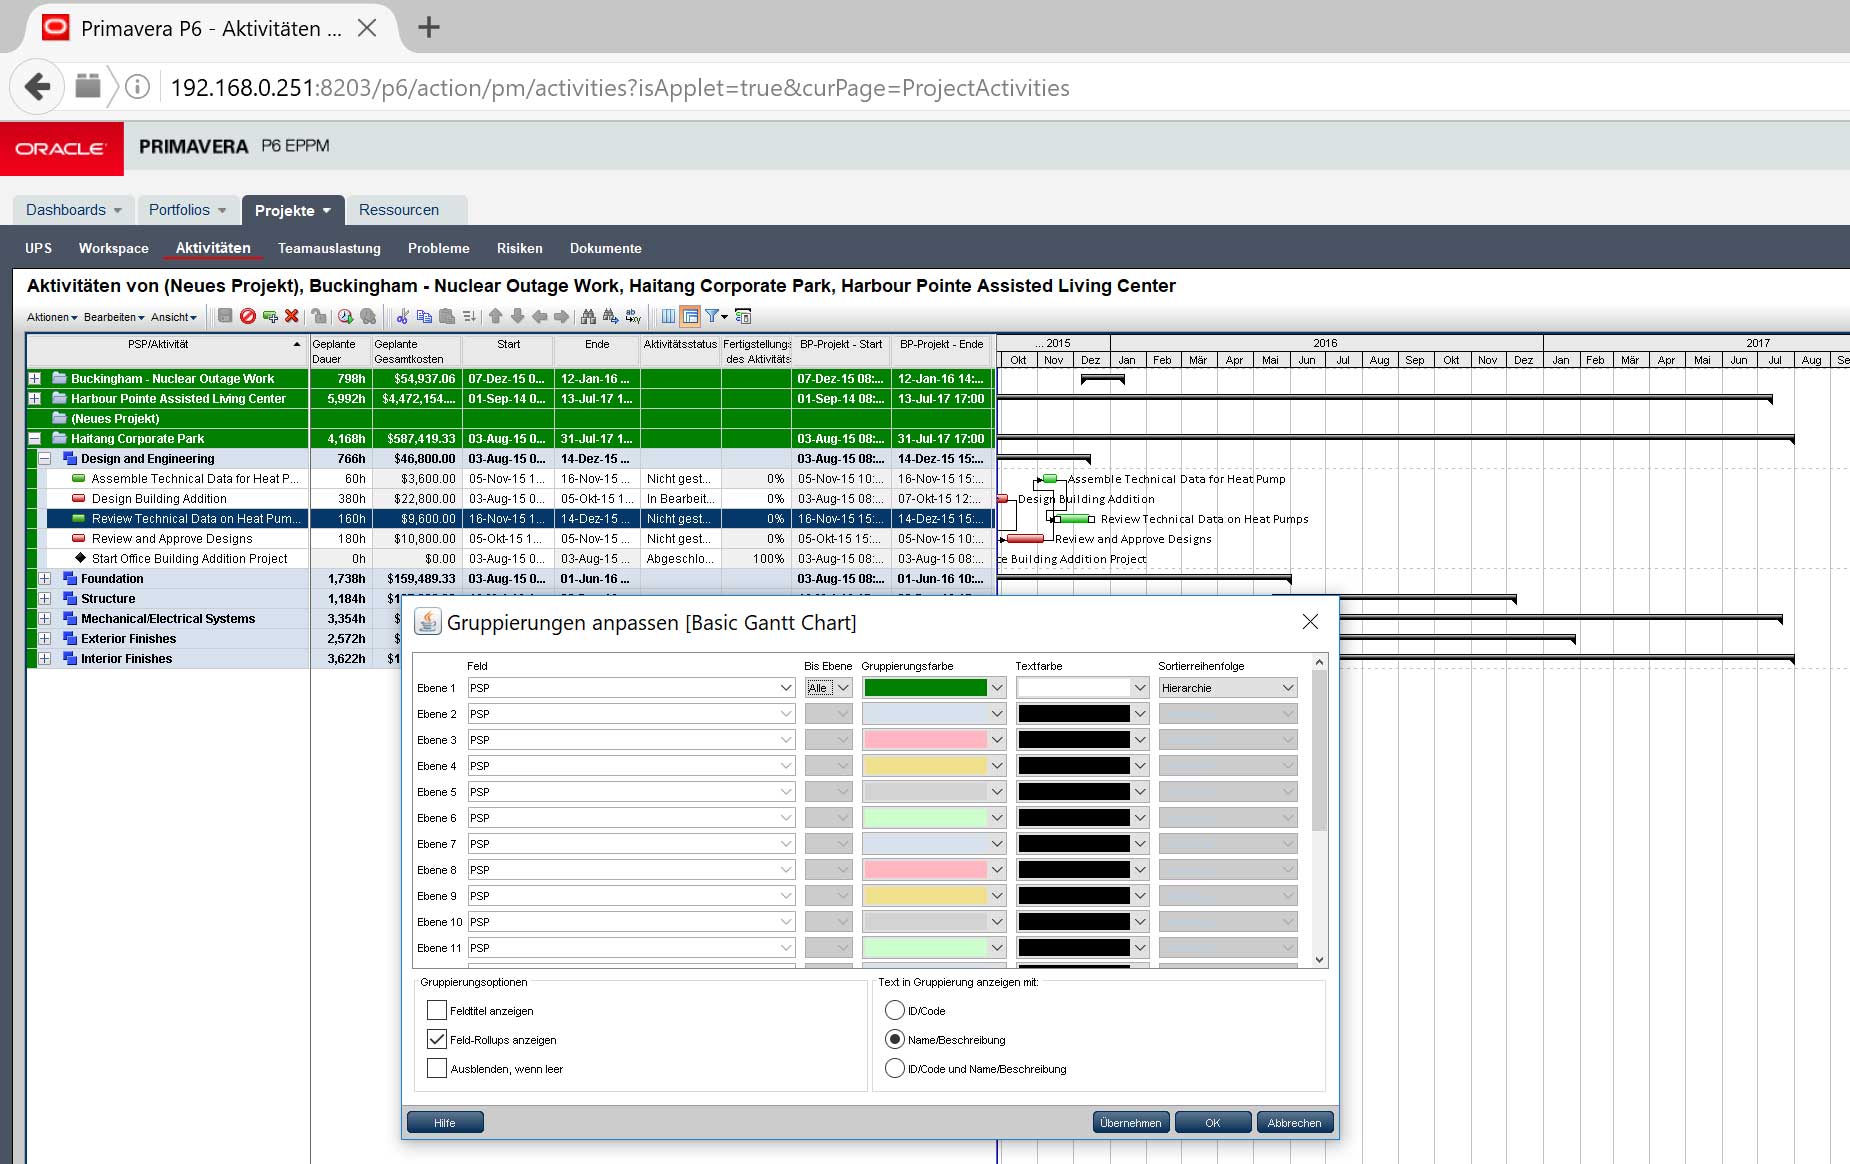Open the Portfolios tab
1850x1164 pixels.
[x=188, y=210]
